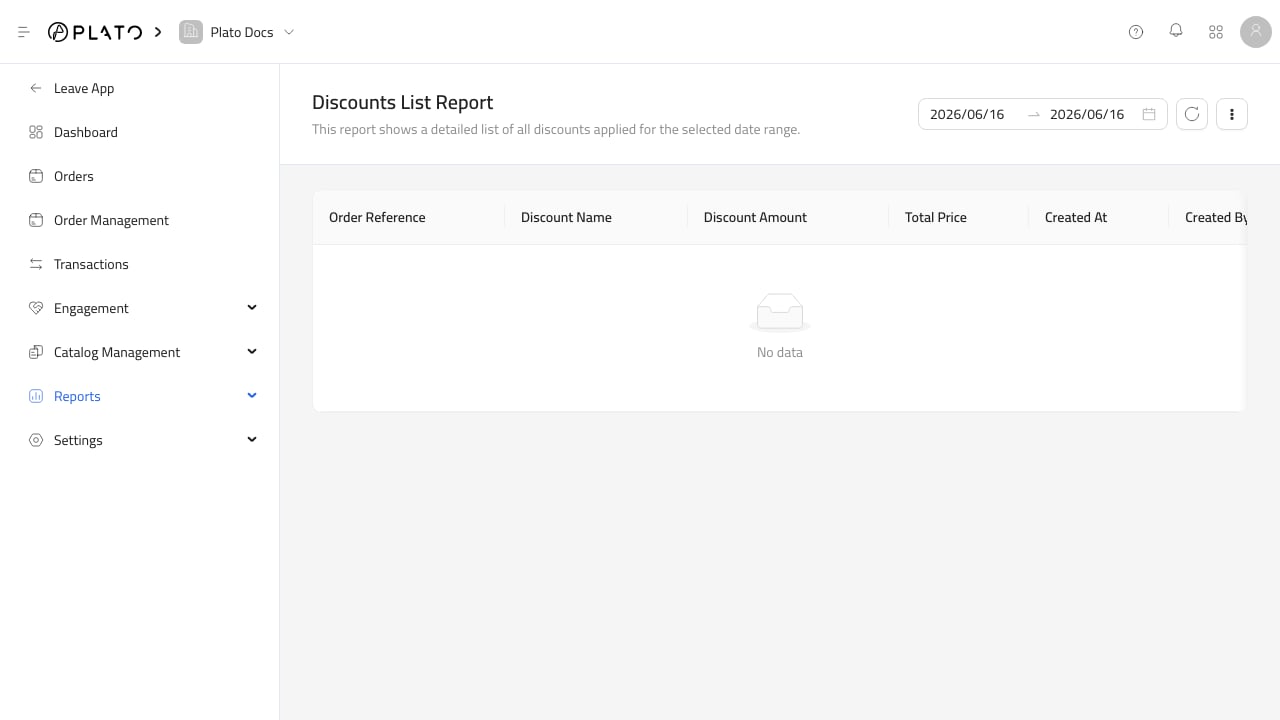Open the three-dot more options menu
Viewport: 1280px width, 720px height.
[1232, 114]
